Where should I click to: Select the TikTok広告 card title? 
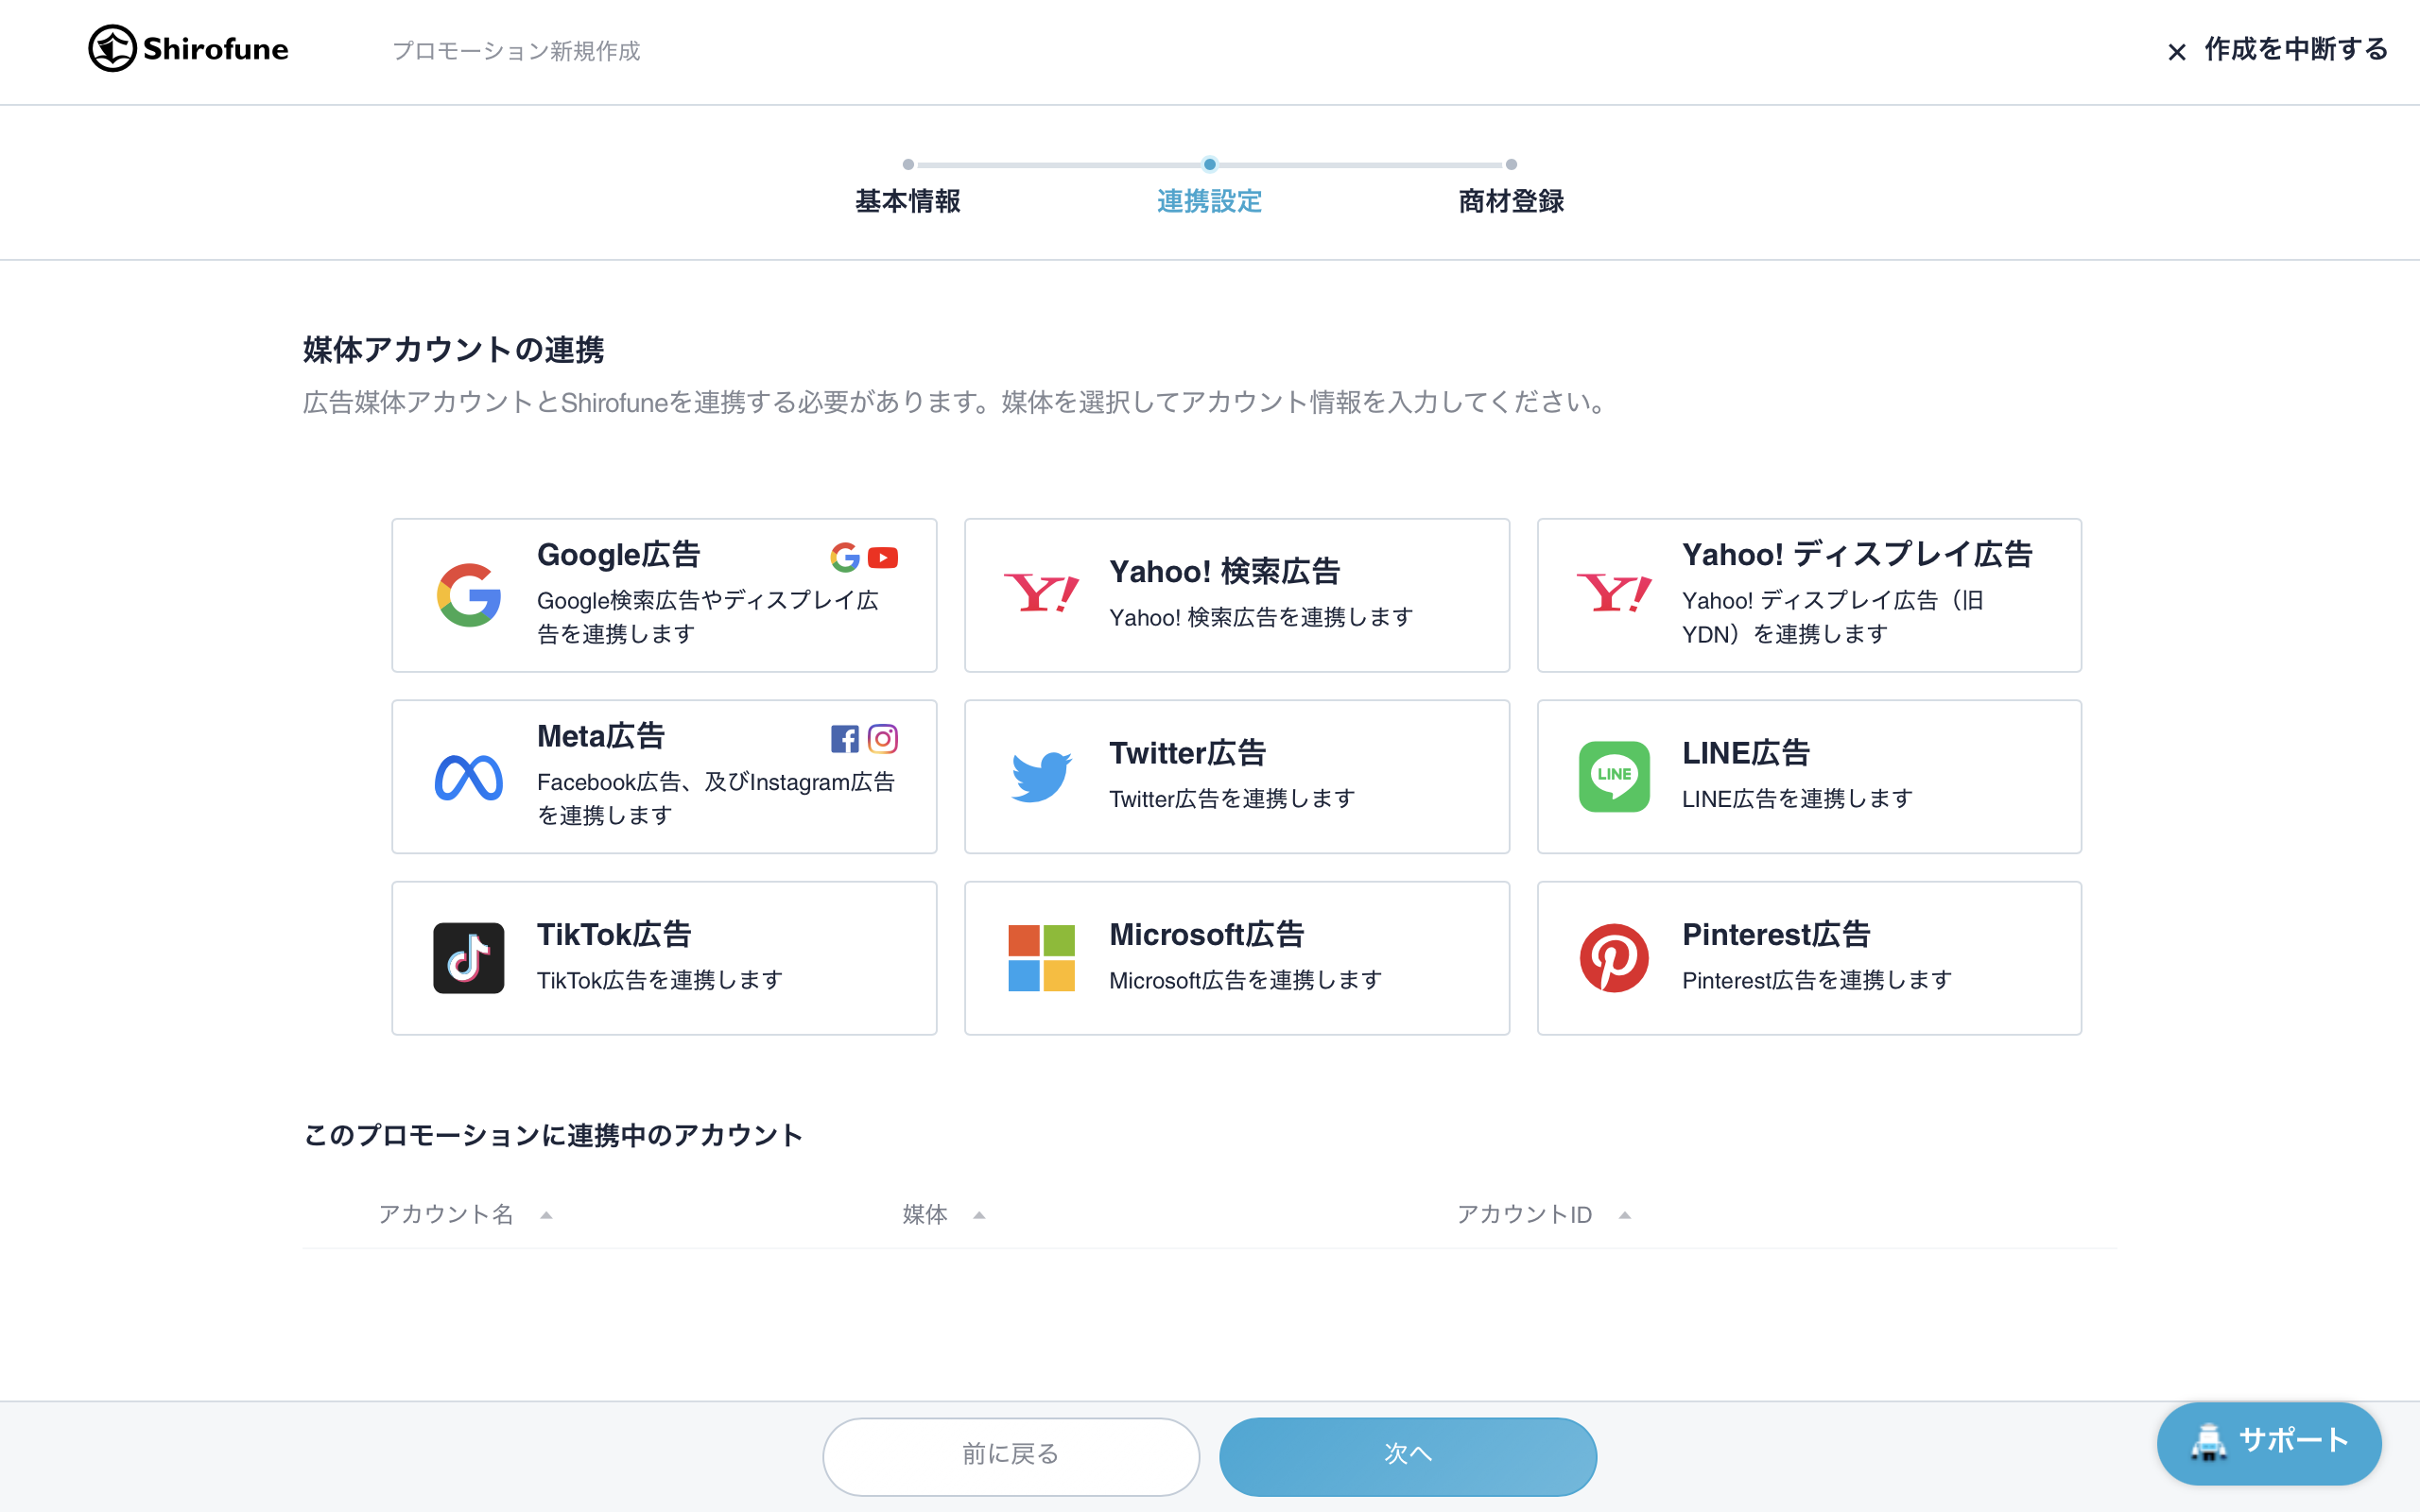click(x=614, y=935)
